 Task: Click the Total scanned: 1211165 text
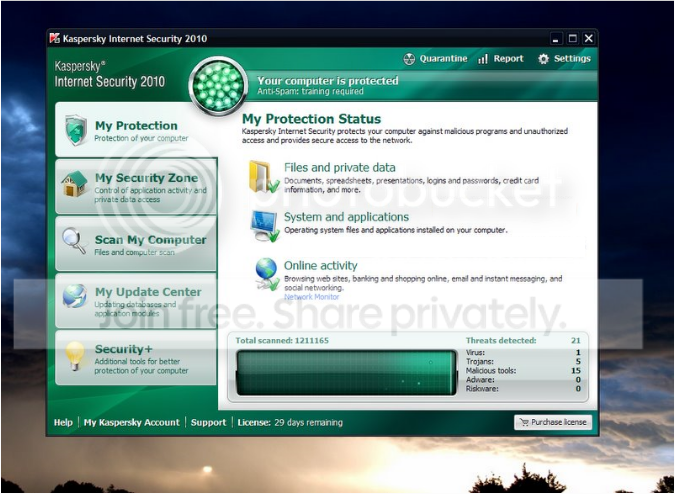282,340
